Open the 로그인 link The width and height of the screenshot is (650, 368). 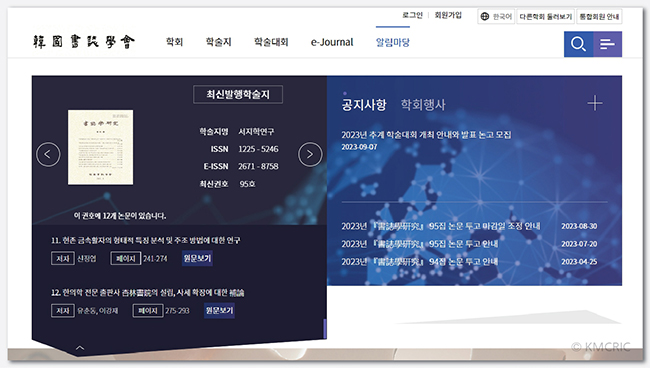tap(412, 15)
